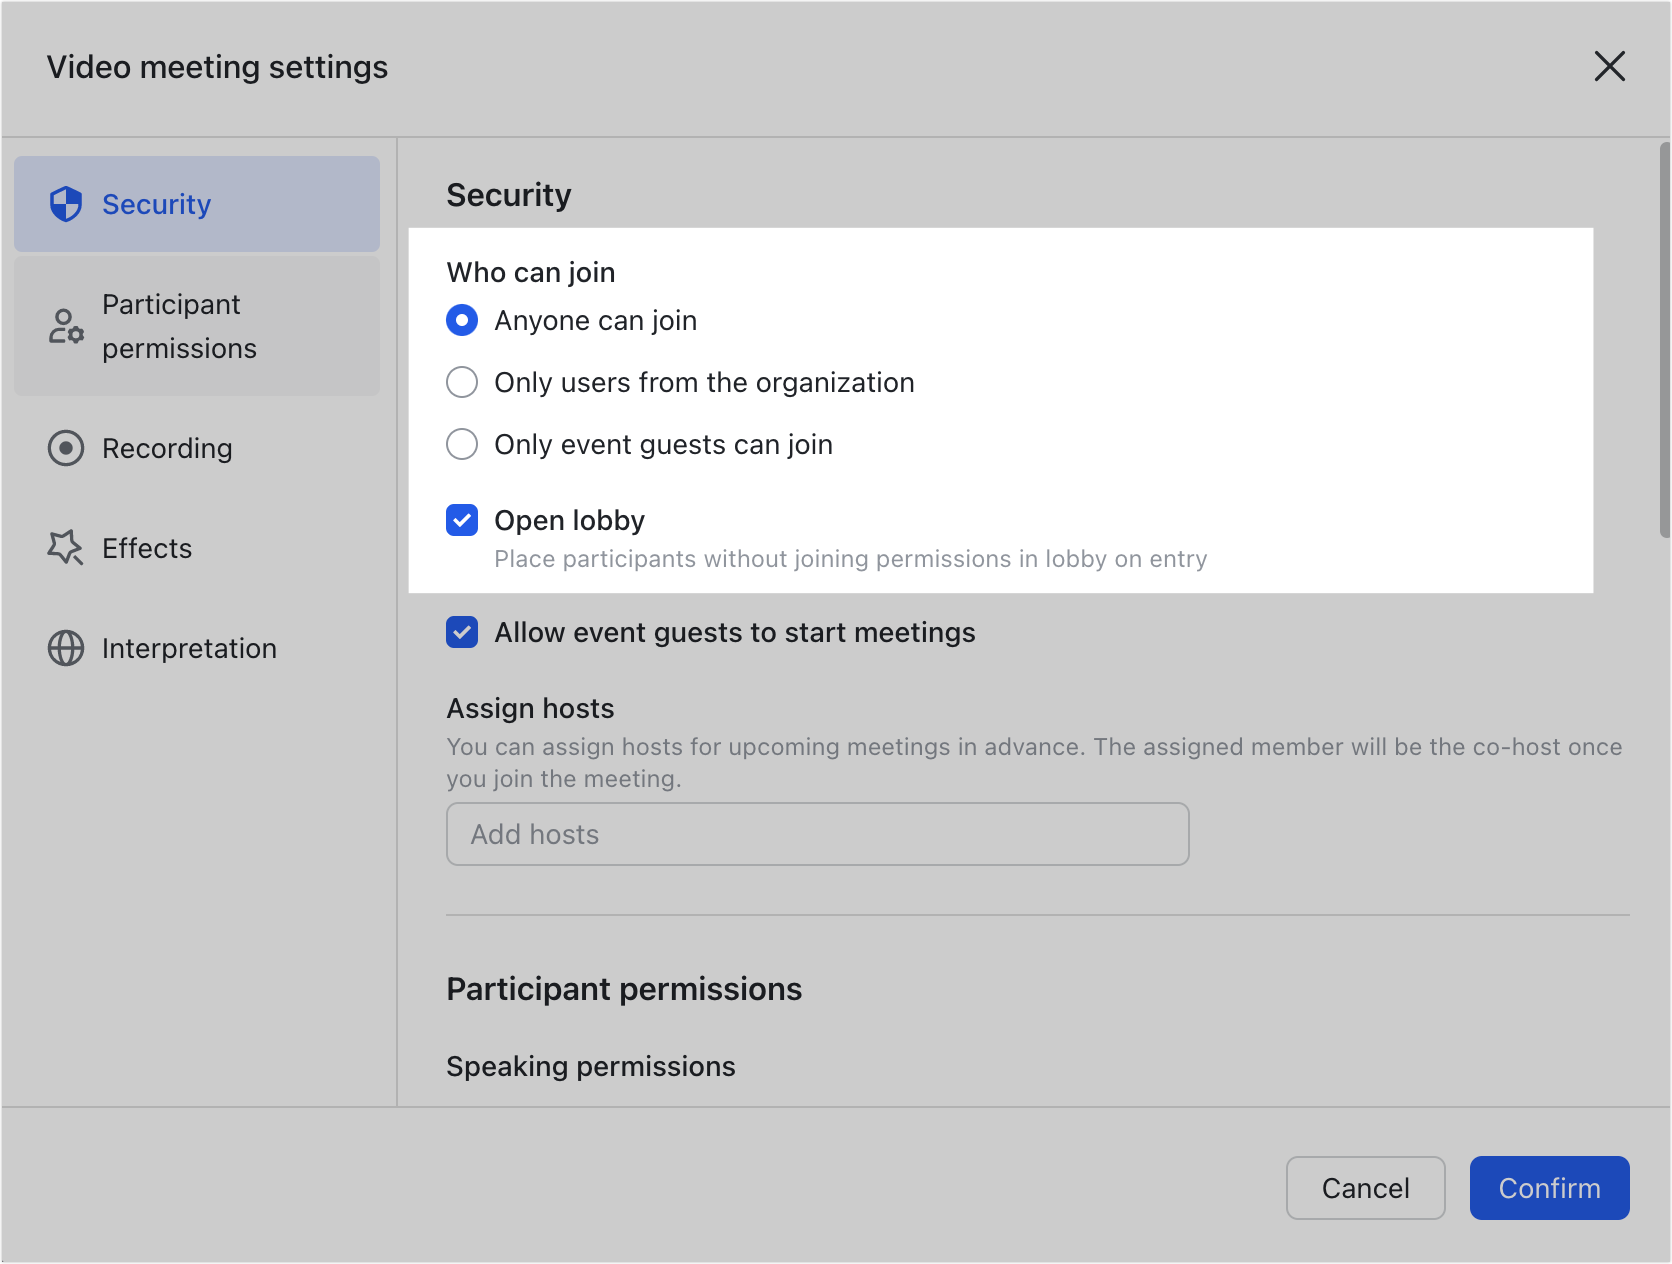
Task: Click the Effects star icon
Action: [66, 548]
